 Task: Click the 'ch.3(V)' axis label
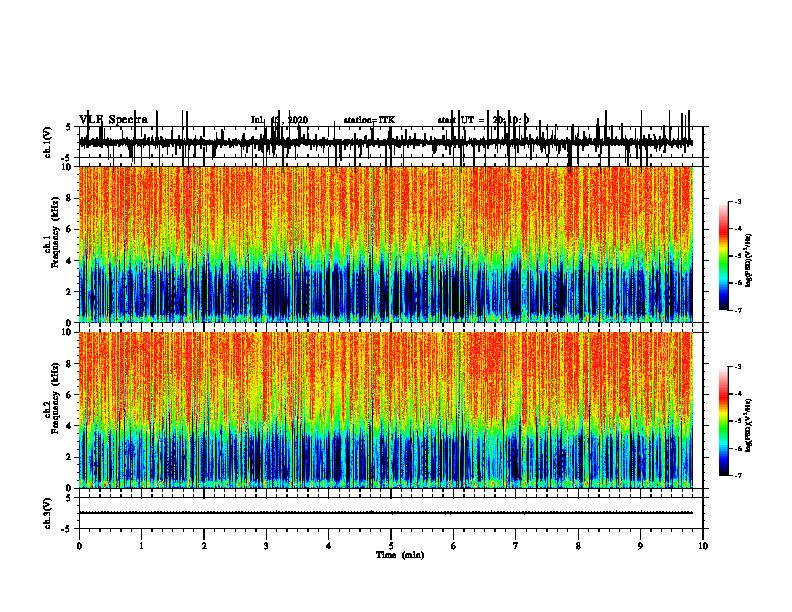click(48, 513)
